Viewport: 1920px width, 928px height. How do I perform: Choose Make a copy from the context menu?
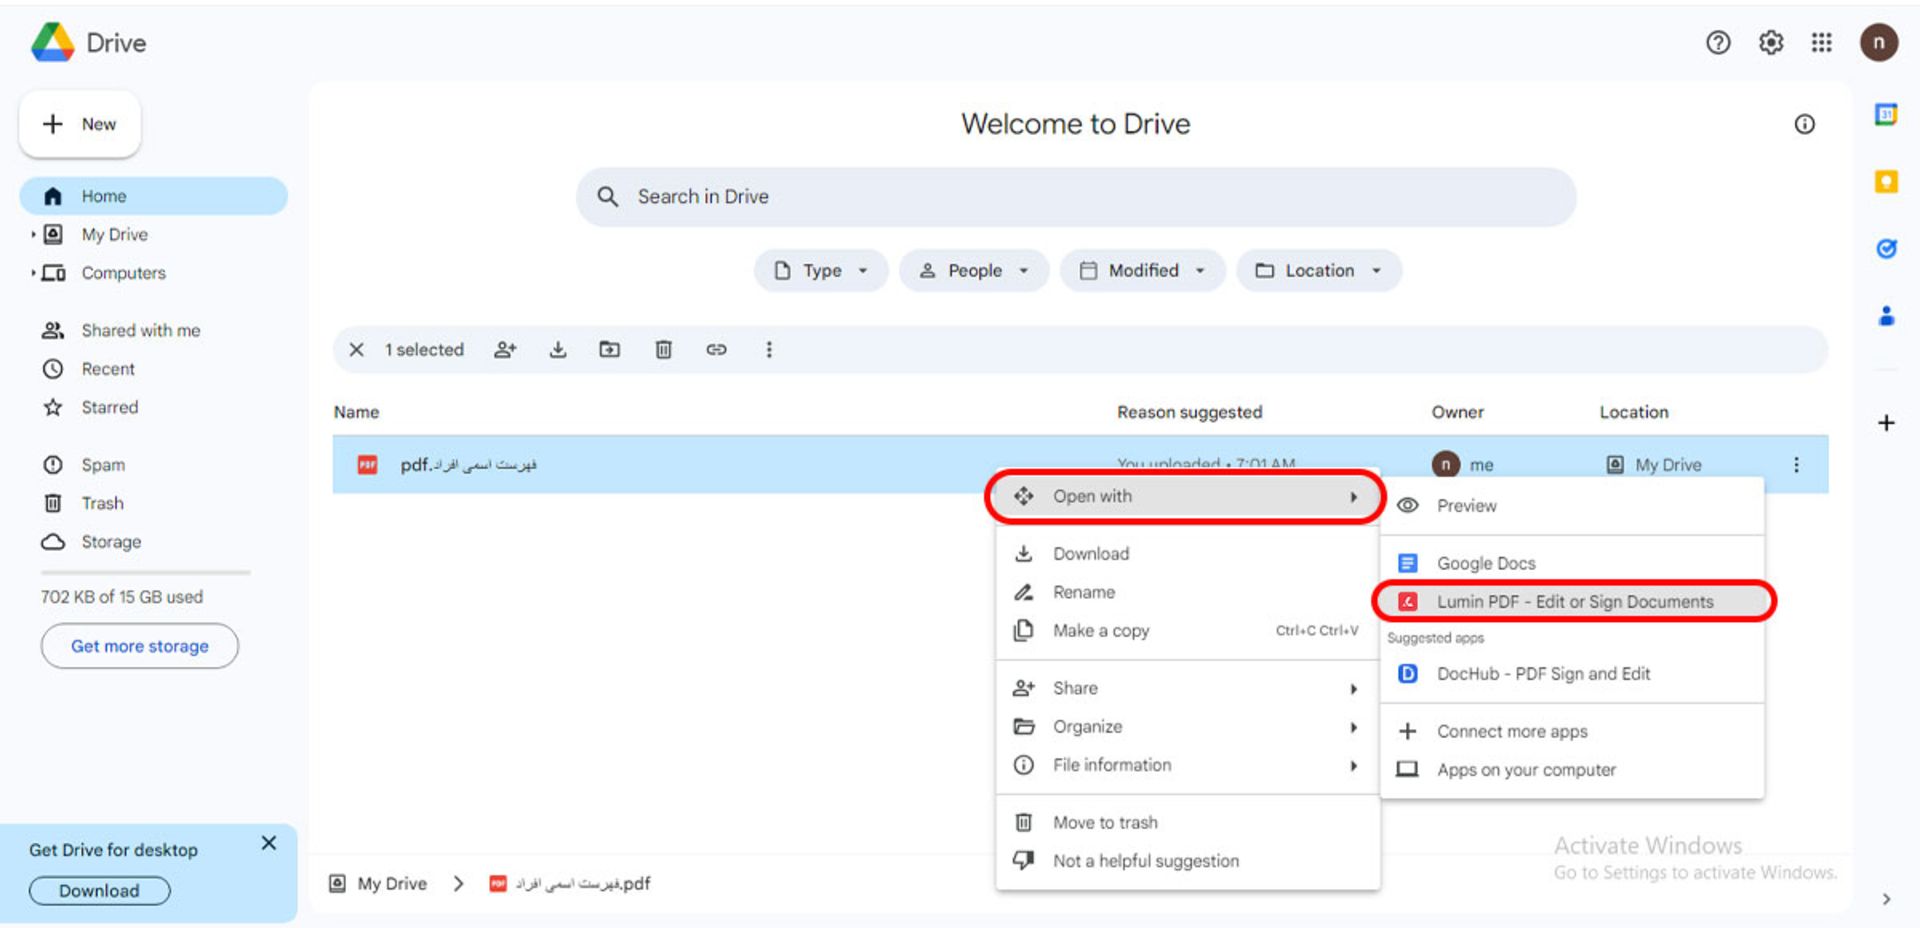click(x=1188, y=631)
